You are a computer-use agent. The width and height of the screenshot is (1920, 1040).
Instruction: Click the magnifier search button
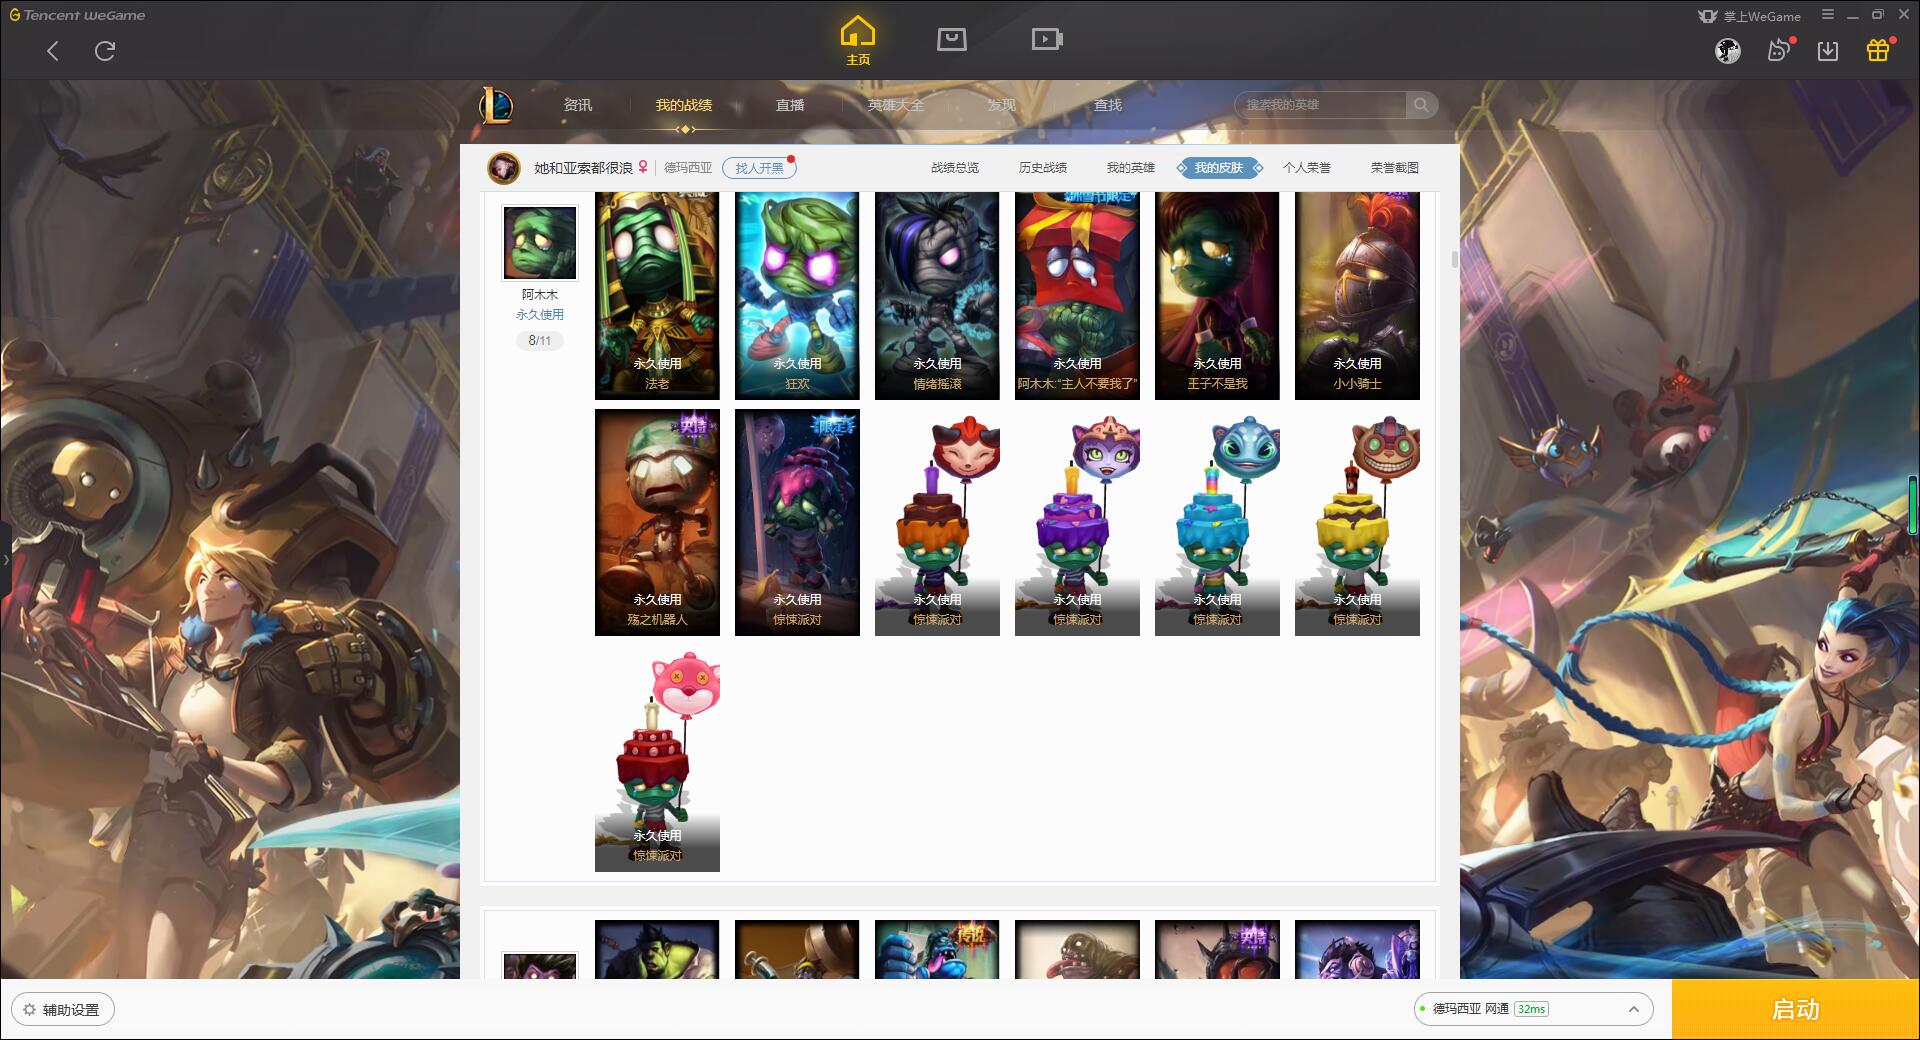[1420, 105]
